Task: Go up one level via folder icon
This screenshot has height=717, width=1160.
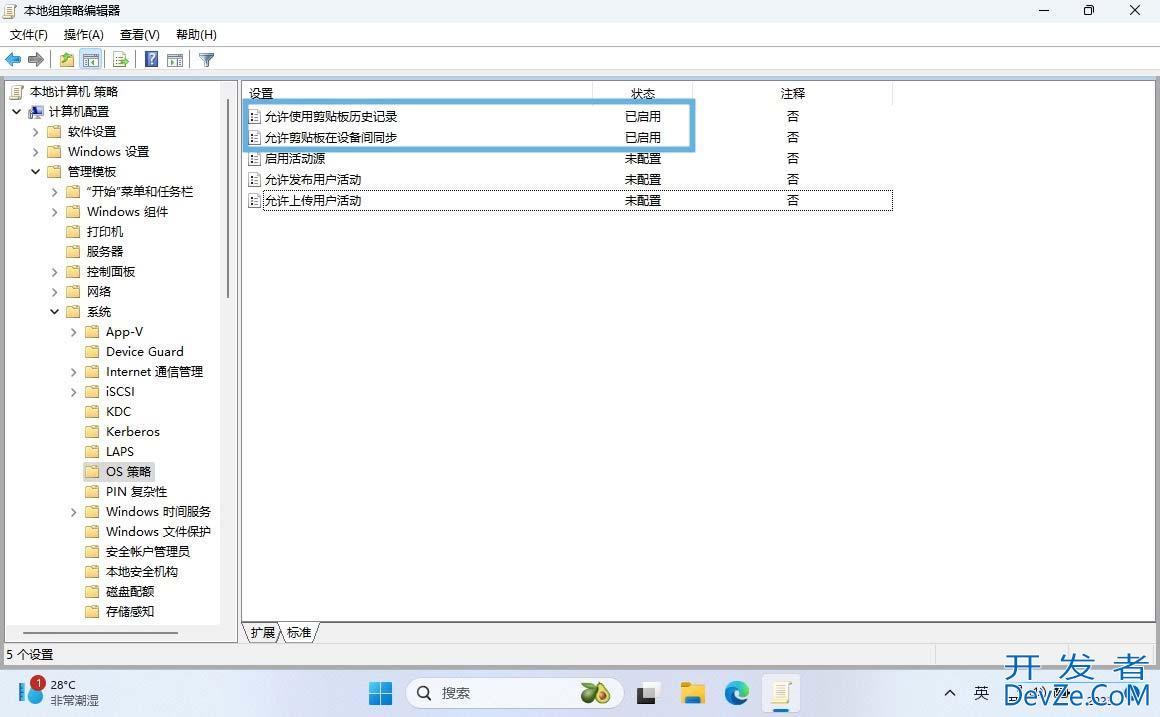Action: tap(67, 60)
